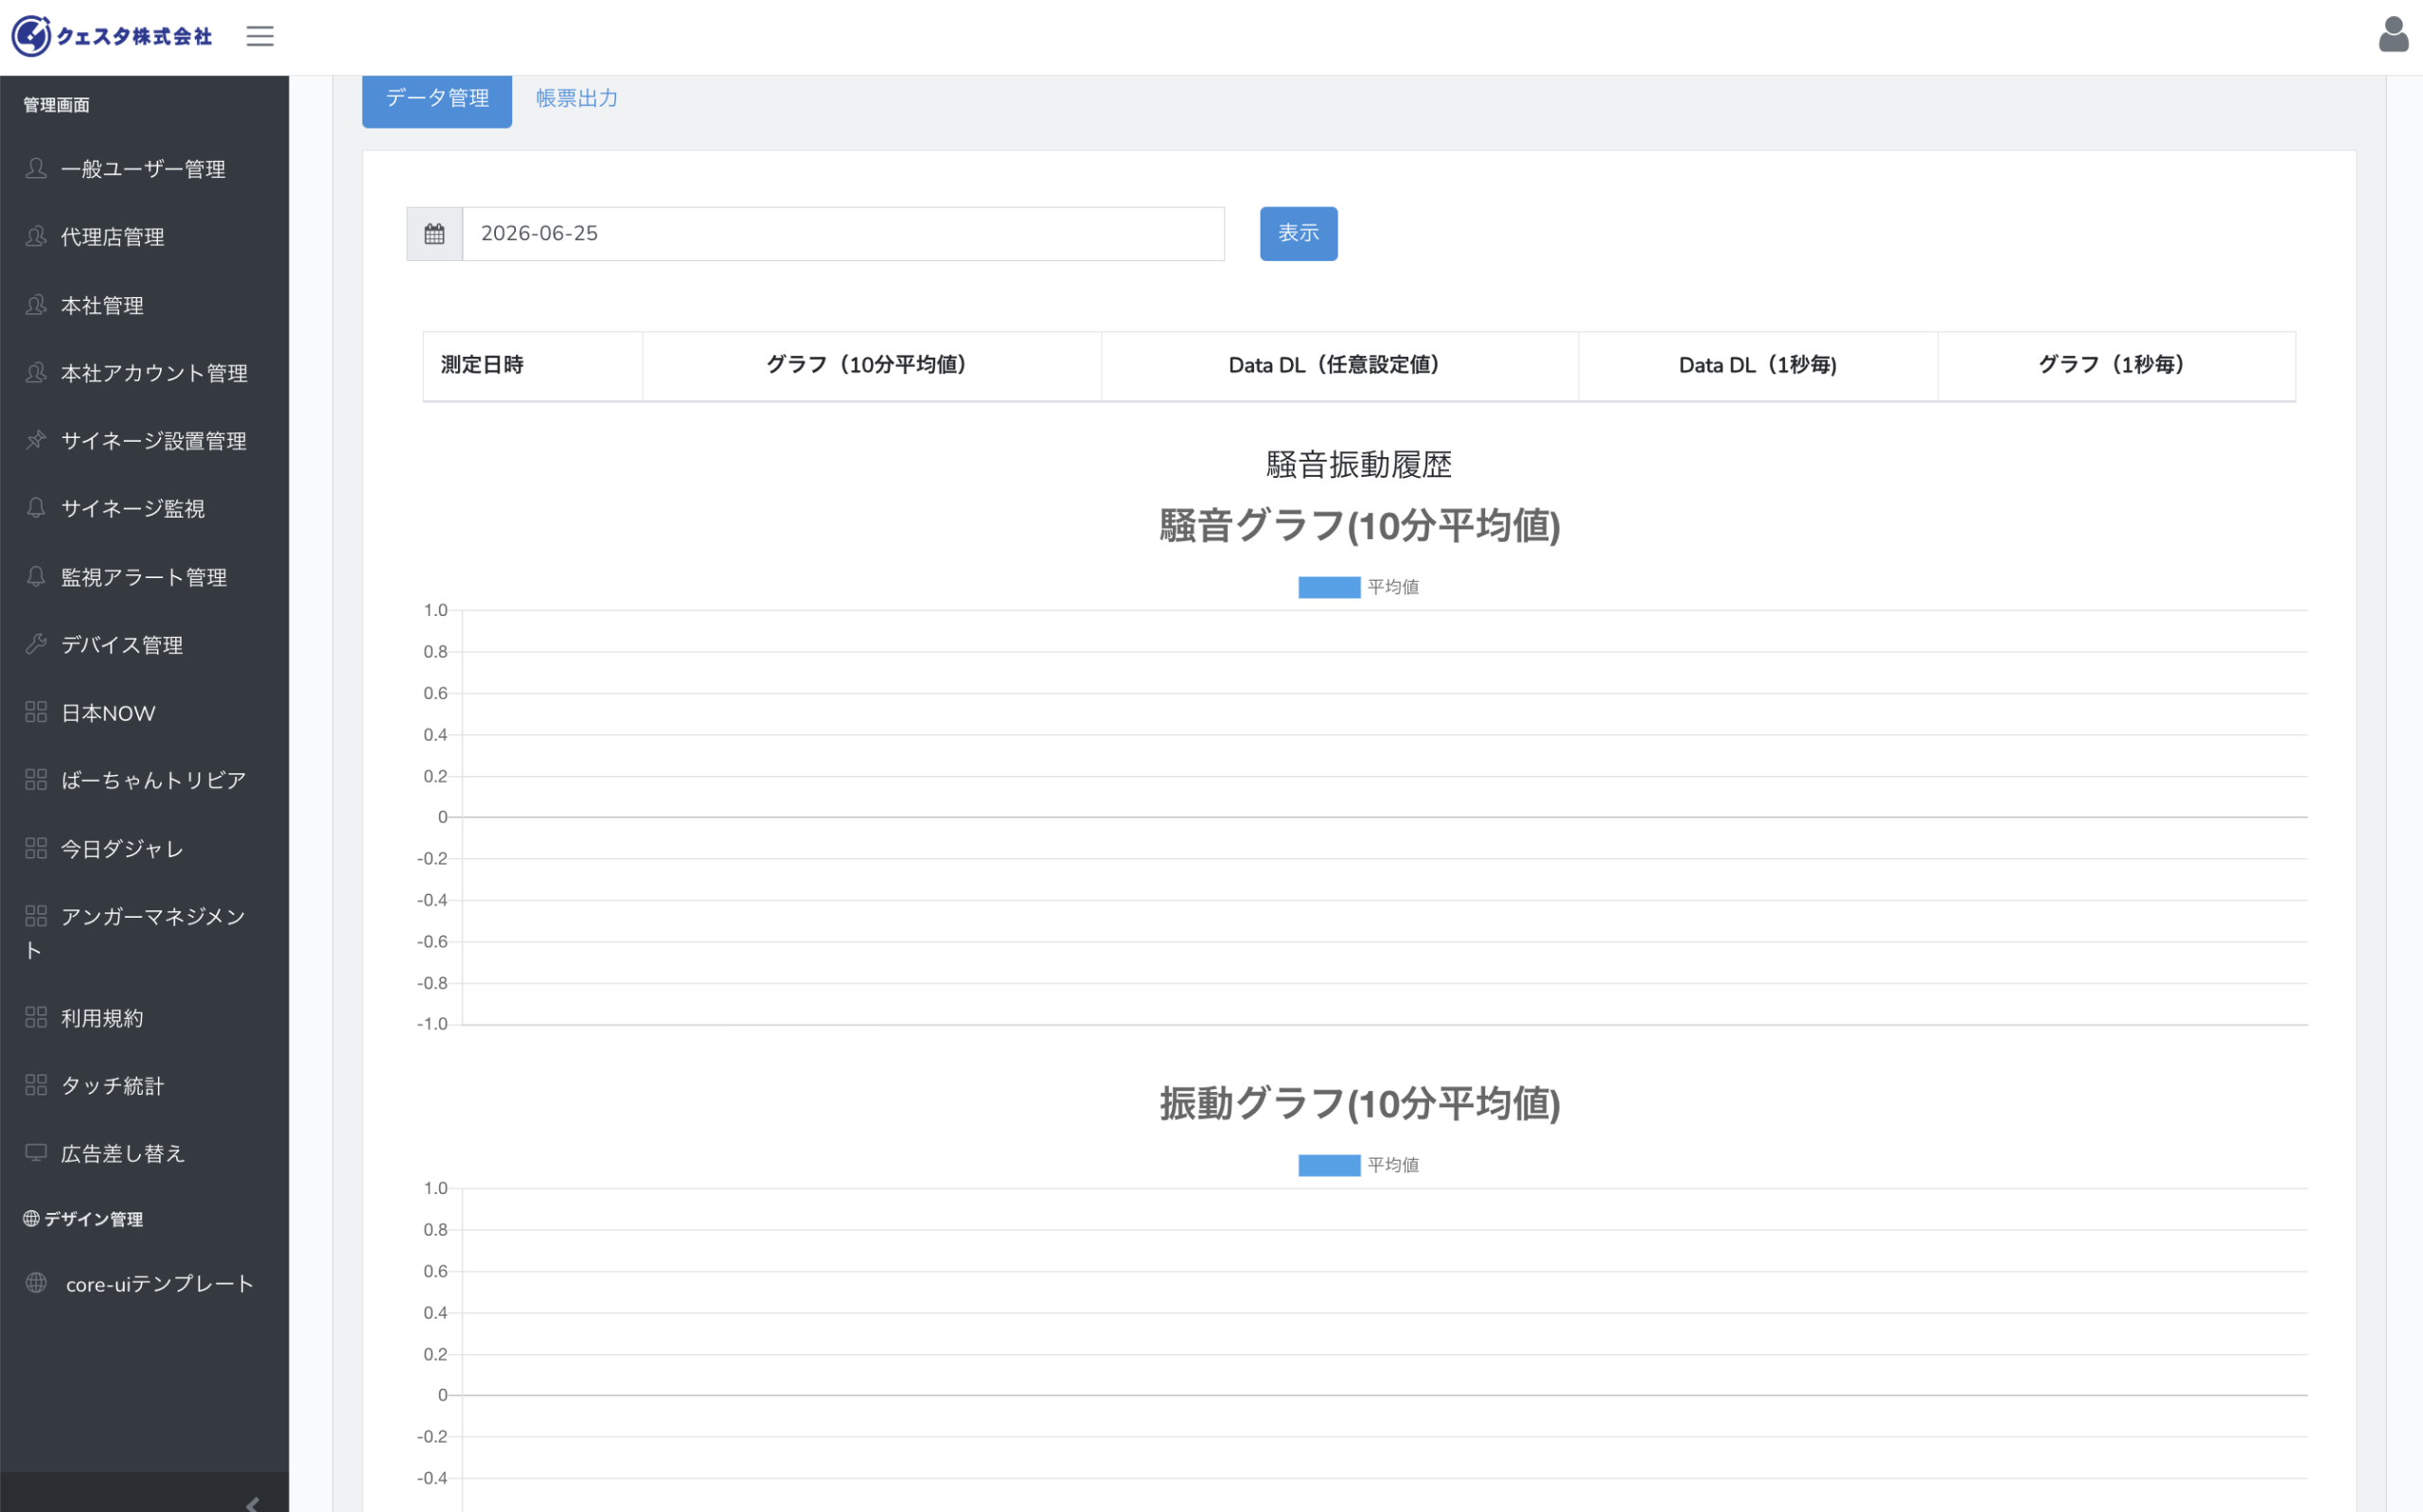The width and height of the screenshot is (2423, 1512).
Task: Click the グラフ（1秒毎） column header
Action: (x=2116, y=365)
